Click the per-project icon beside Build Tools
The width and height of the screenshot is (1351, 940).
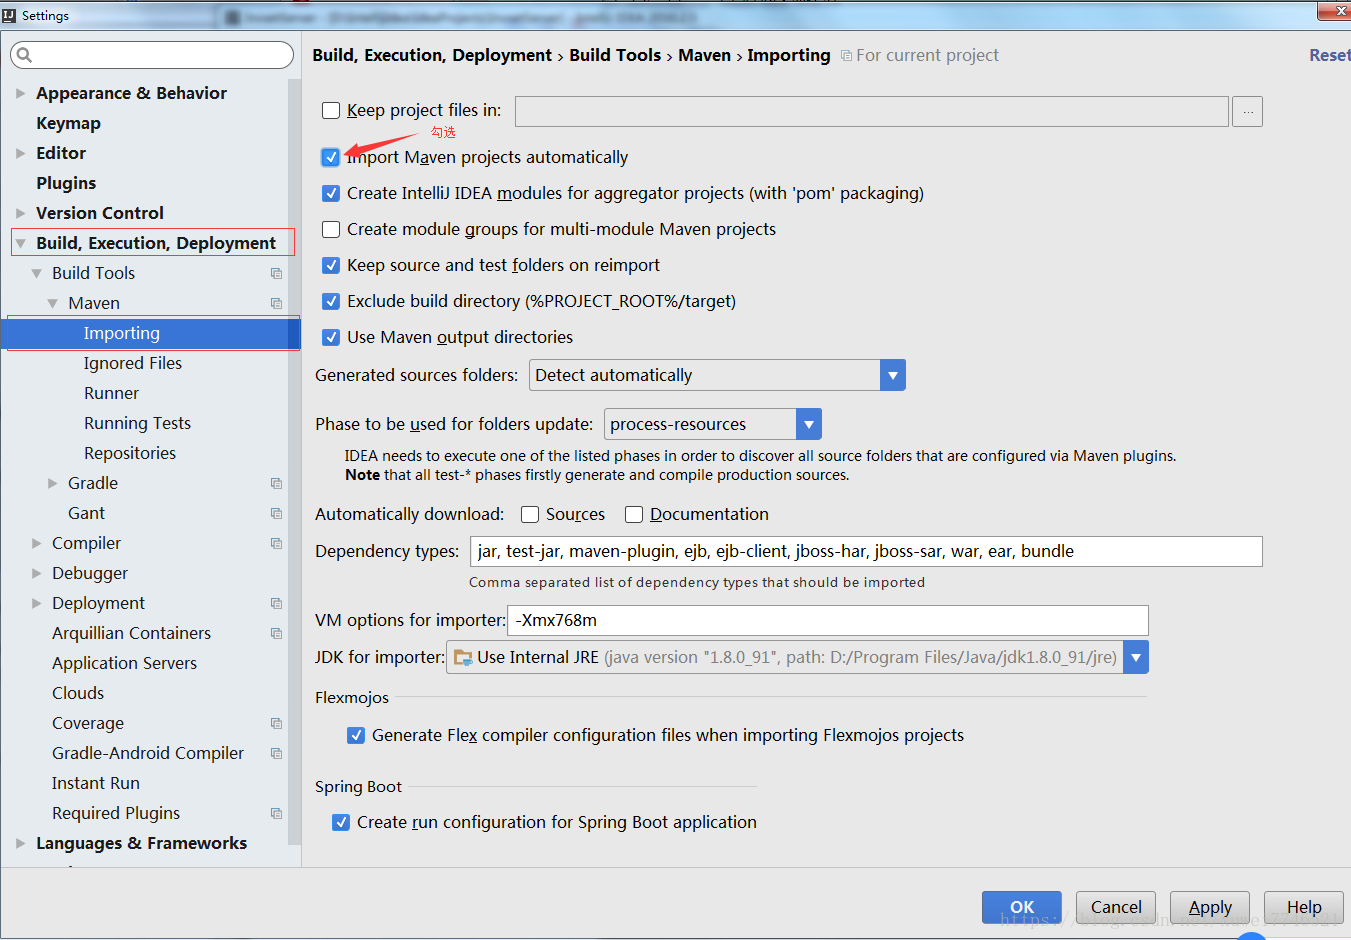(277, 273)
